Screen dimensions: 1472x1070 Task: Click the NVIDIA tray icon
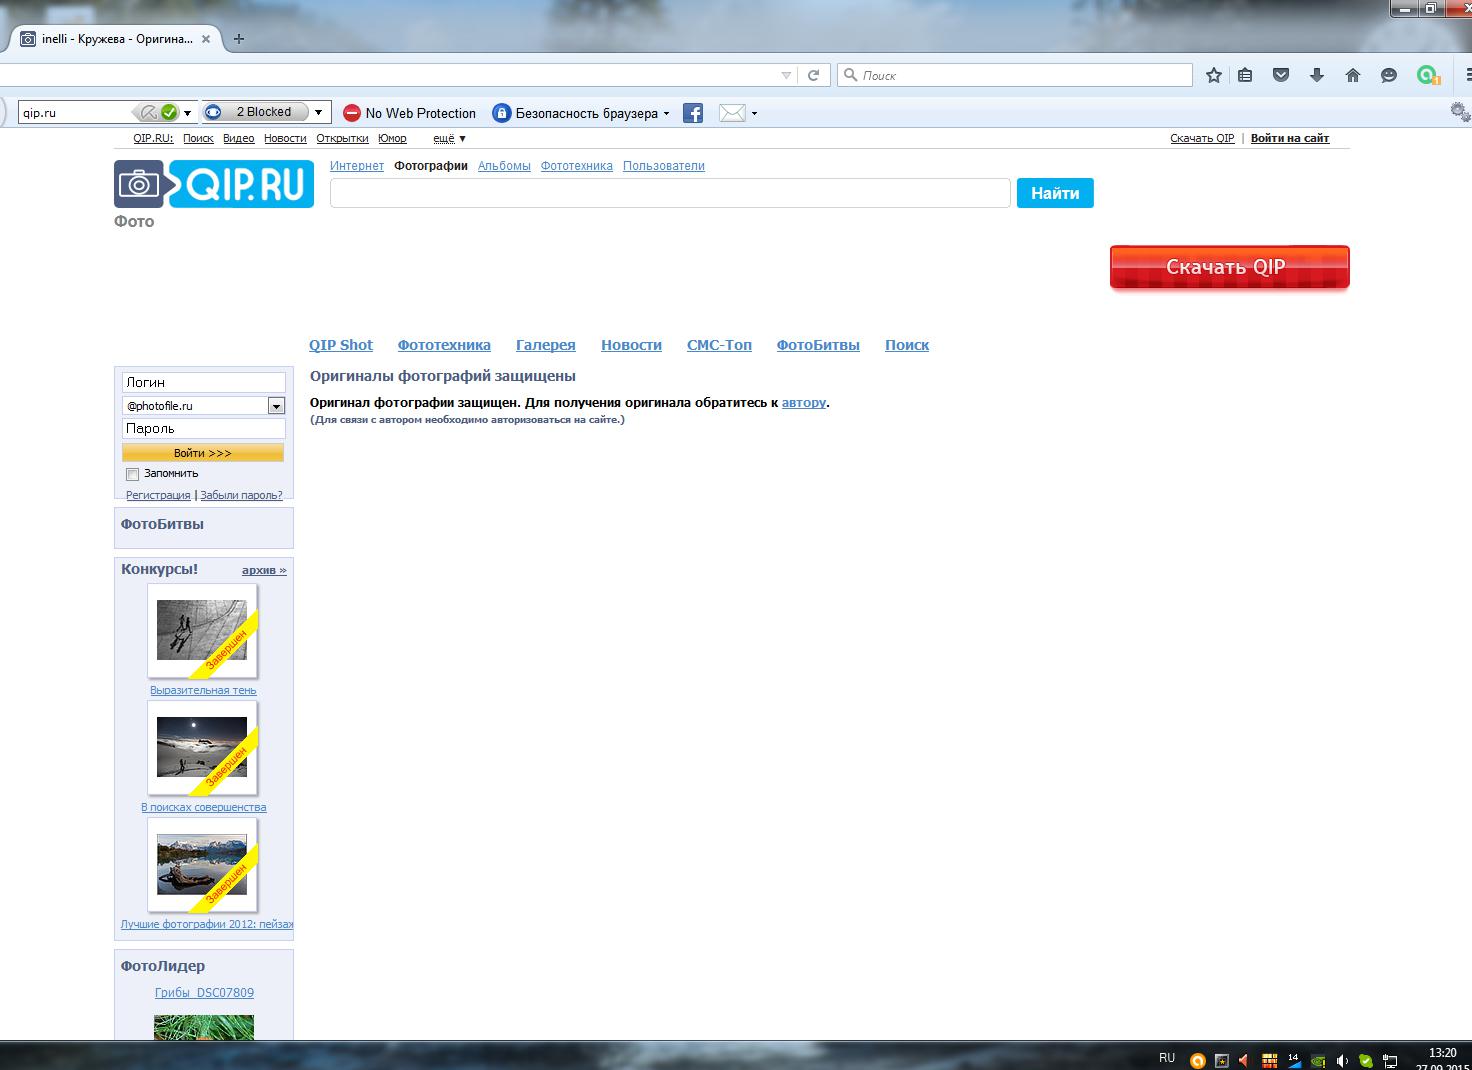1318,1060
